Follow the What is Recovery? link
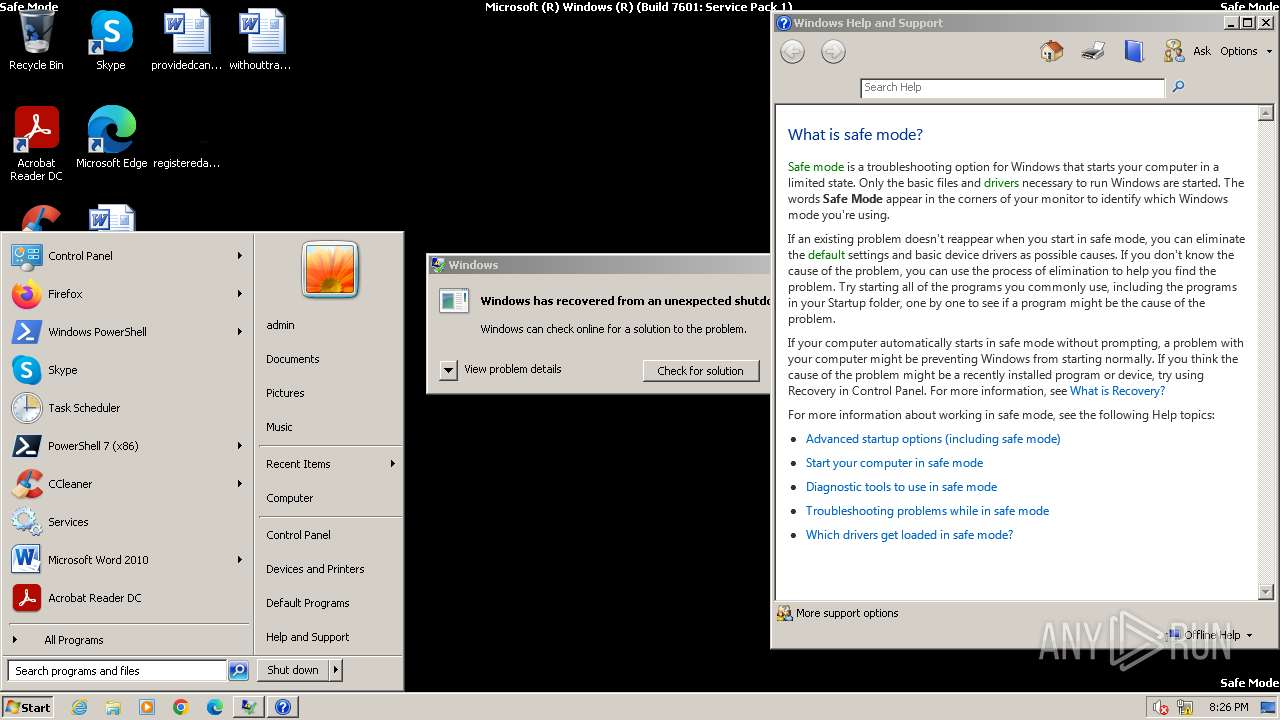1280x720 pixels. [1117, 391]
